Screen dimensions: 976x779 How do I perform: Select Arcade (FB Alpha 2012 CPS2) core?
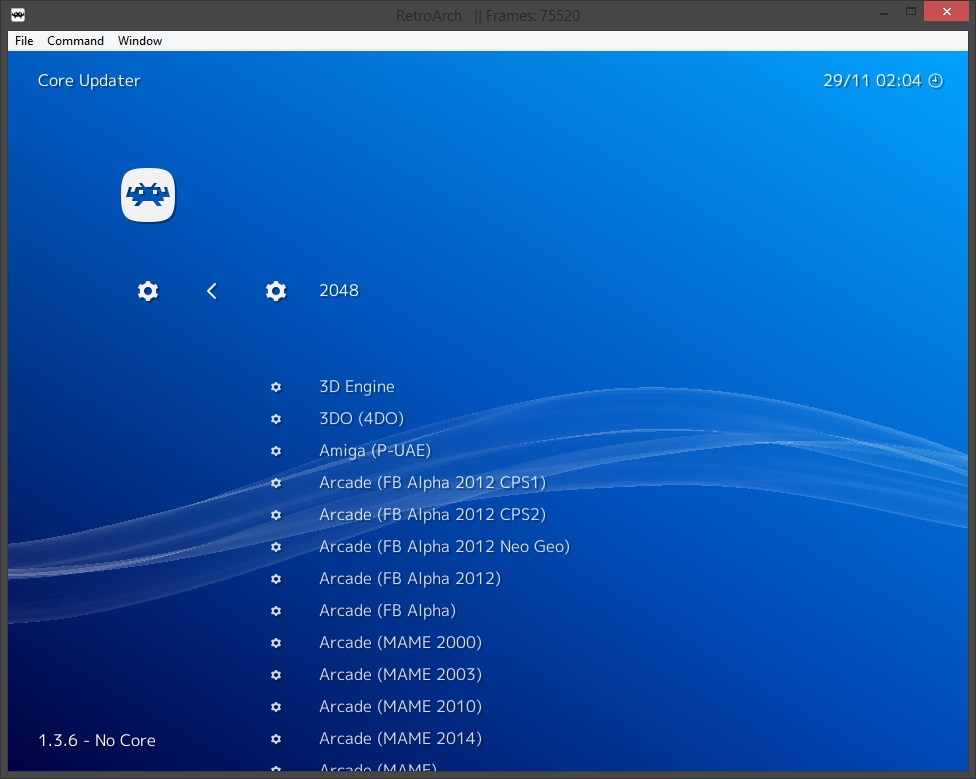[433, 515]
